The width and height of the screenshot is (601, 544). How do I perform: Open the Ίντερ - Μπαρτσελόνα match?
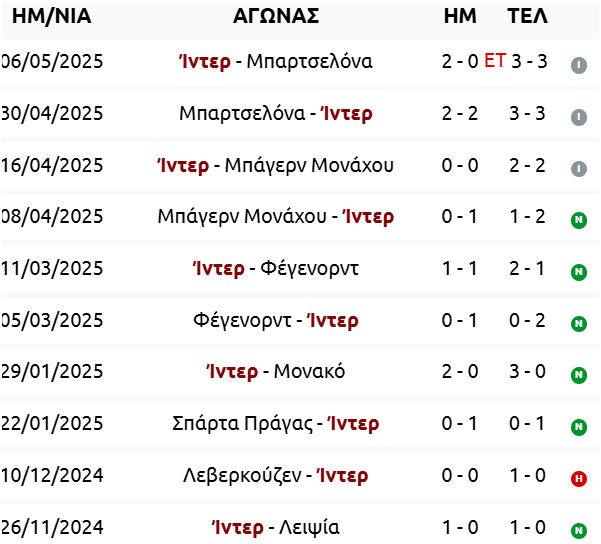(x=276, y=61)
